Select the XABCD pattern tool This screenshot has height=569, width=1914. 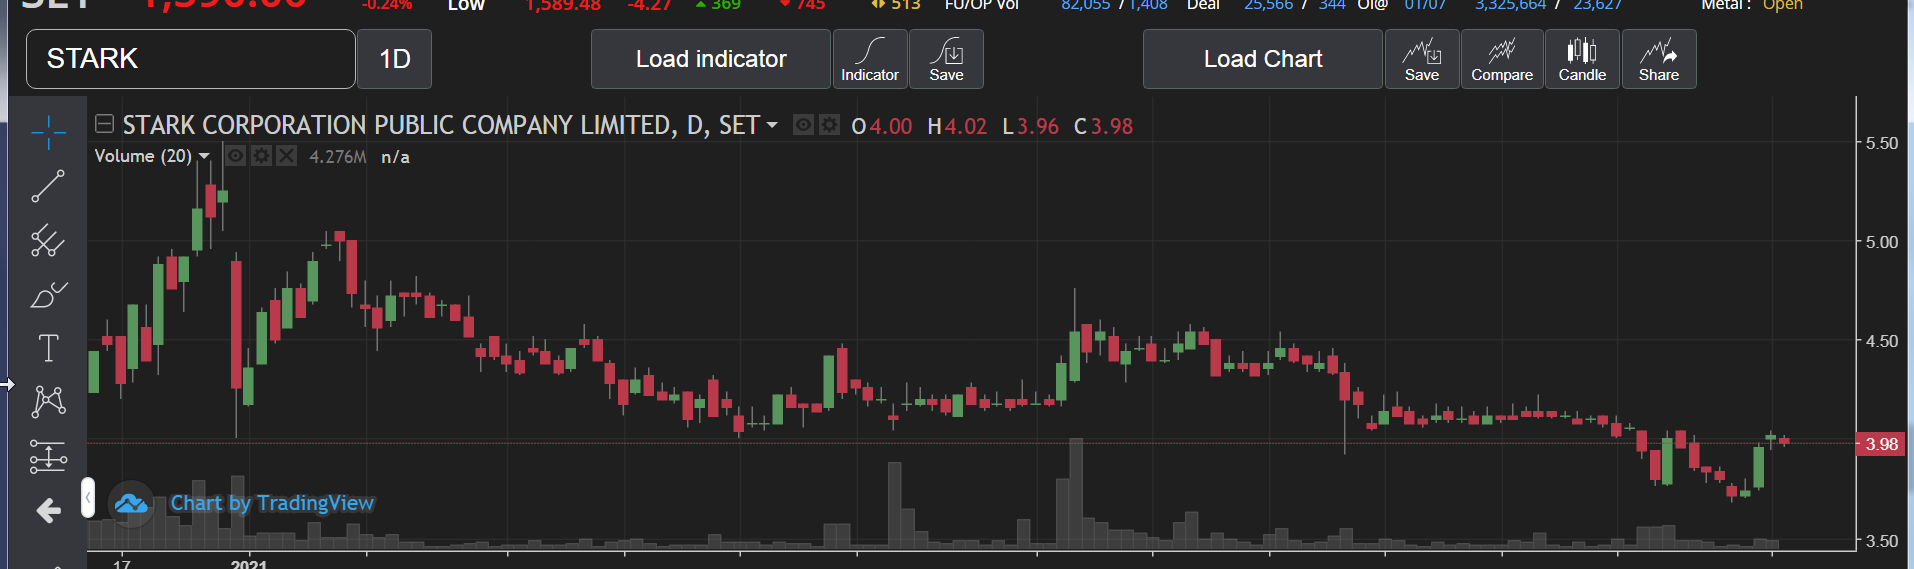tap(48, 402)
